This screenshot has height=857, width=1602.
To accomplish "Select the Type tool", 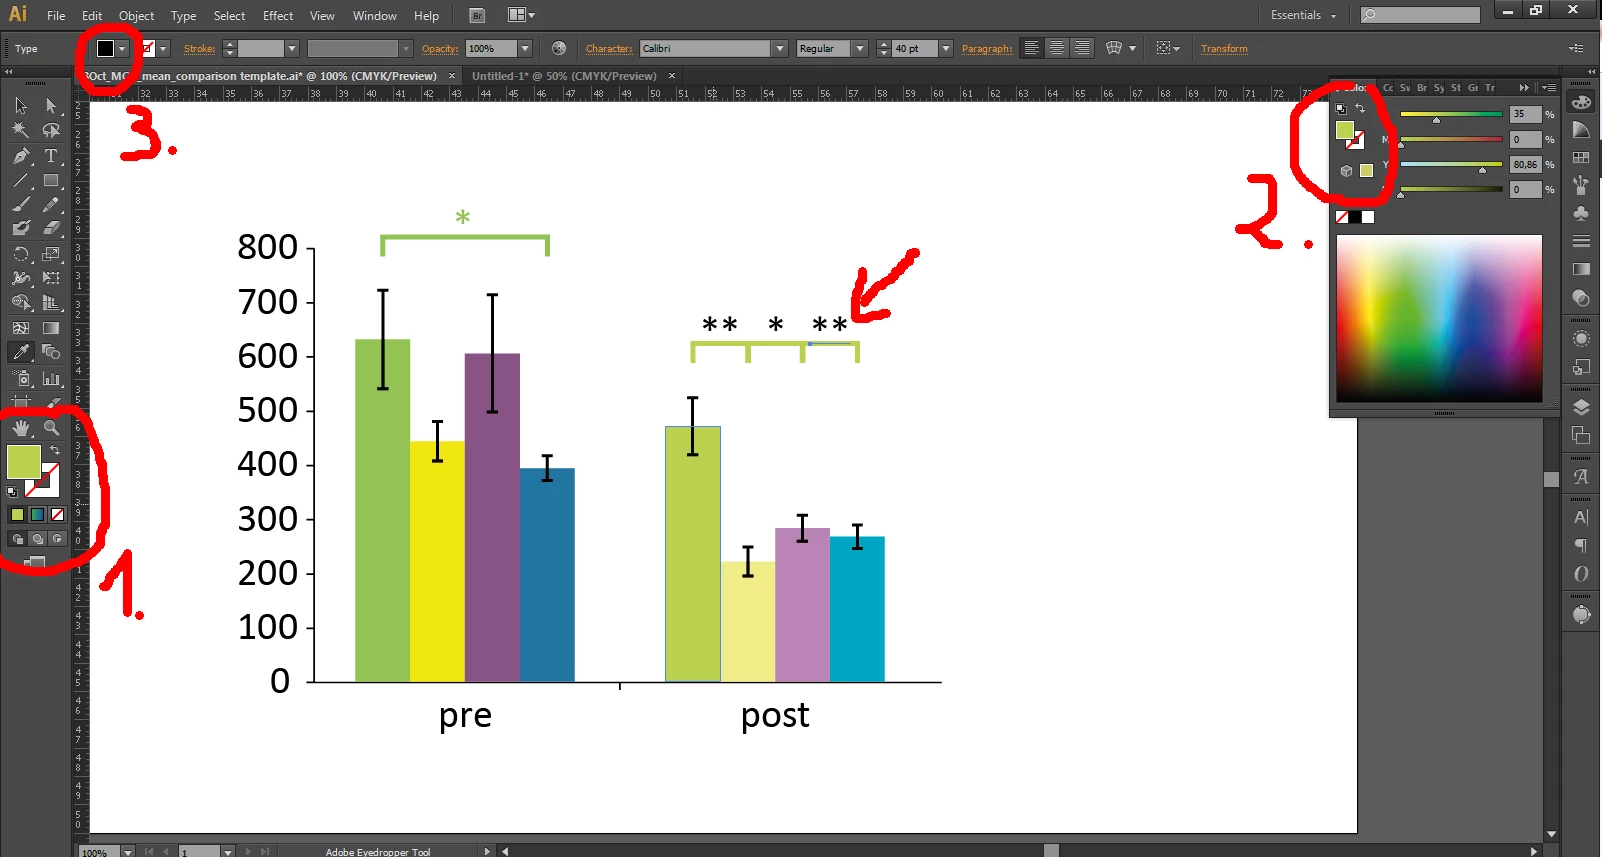I will [x=51, y=156].
